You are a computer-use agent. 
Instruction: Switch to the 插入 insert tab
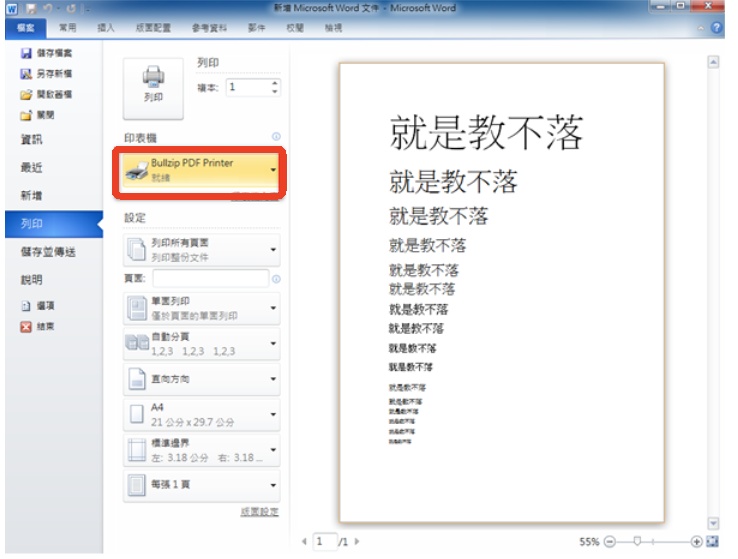[x=105, y=28]
